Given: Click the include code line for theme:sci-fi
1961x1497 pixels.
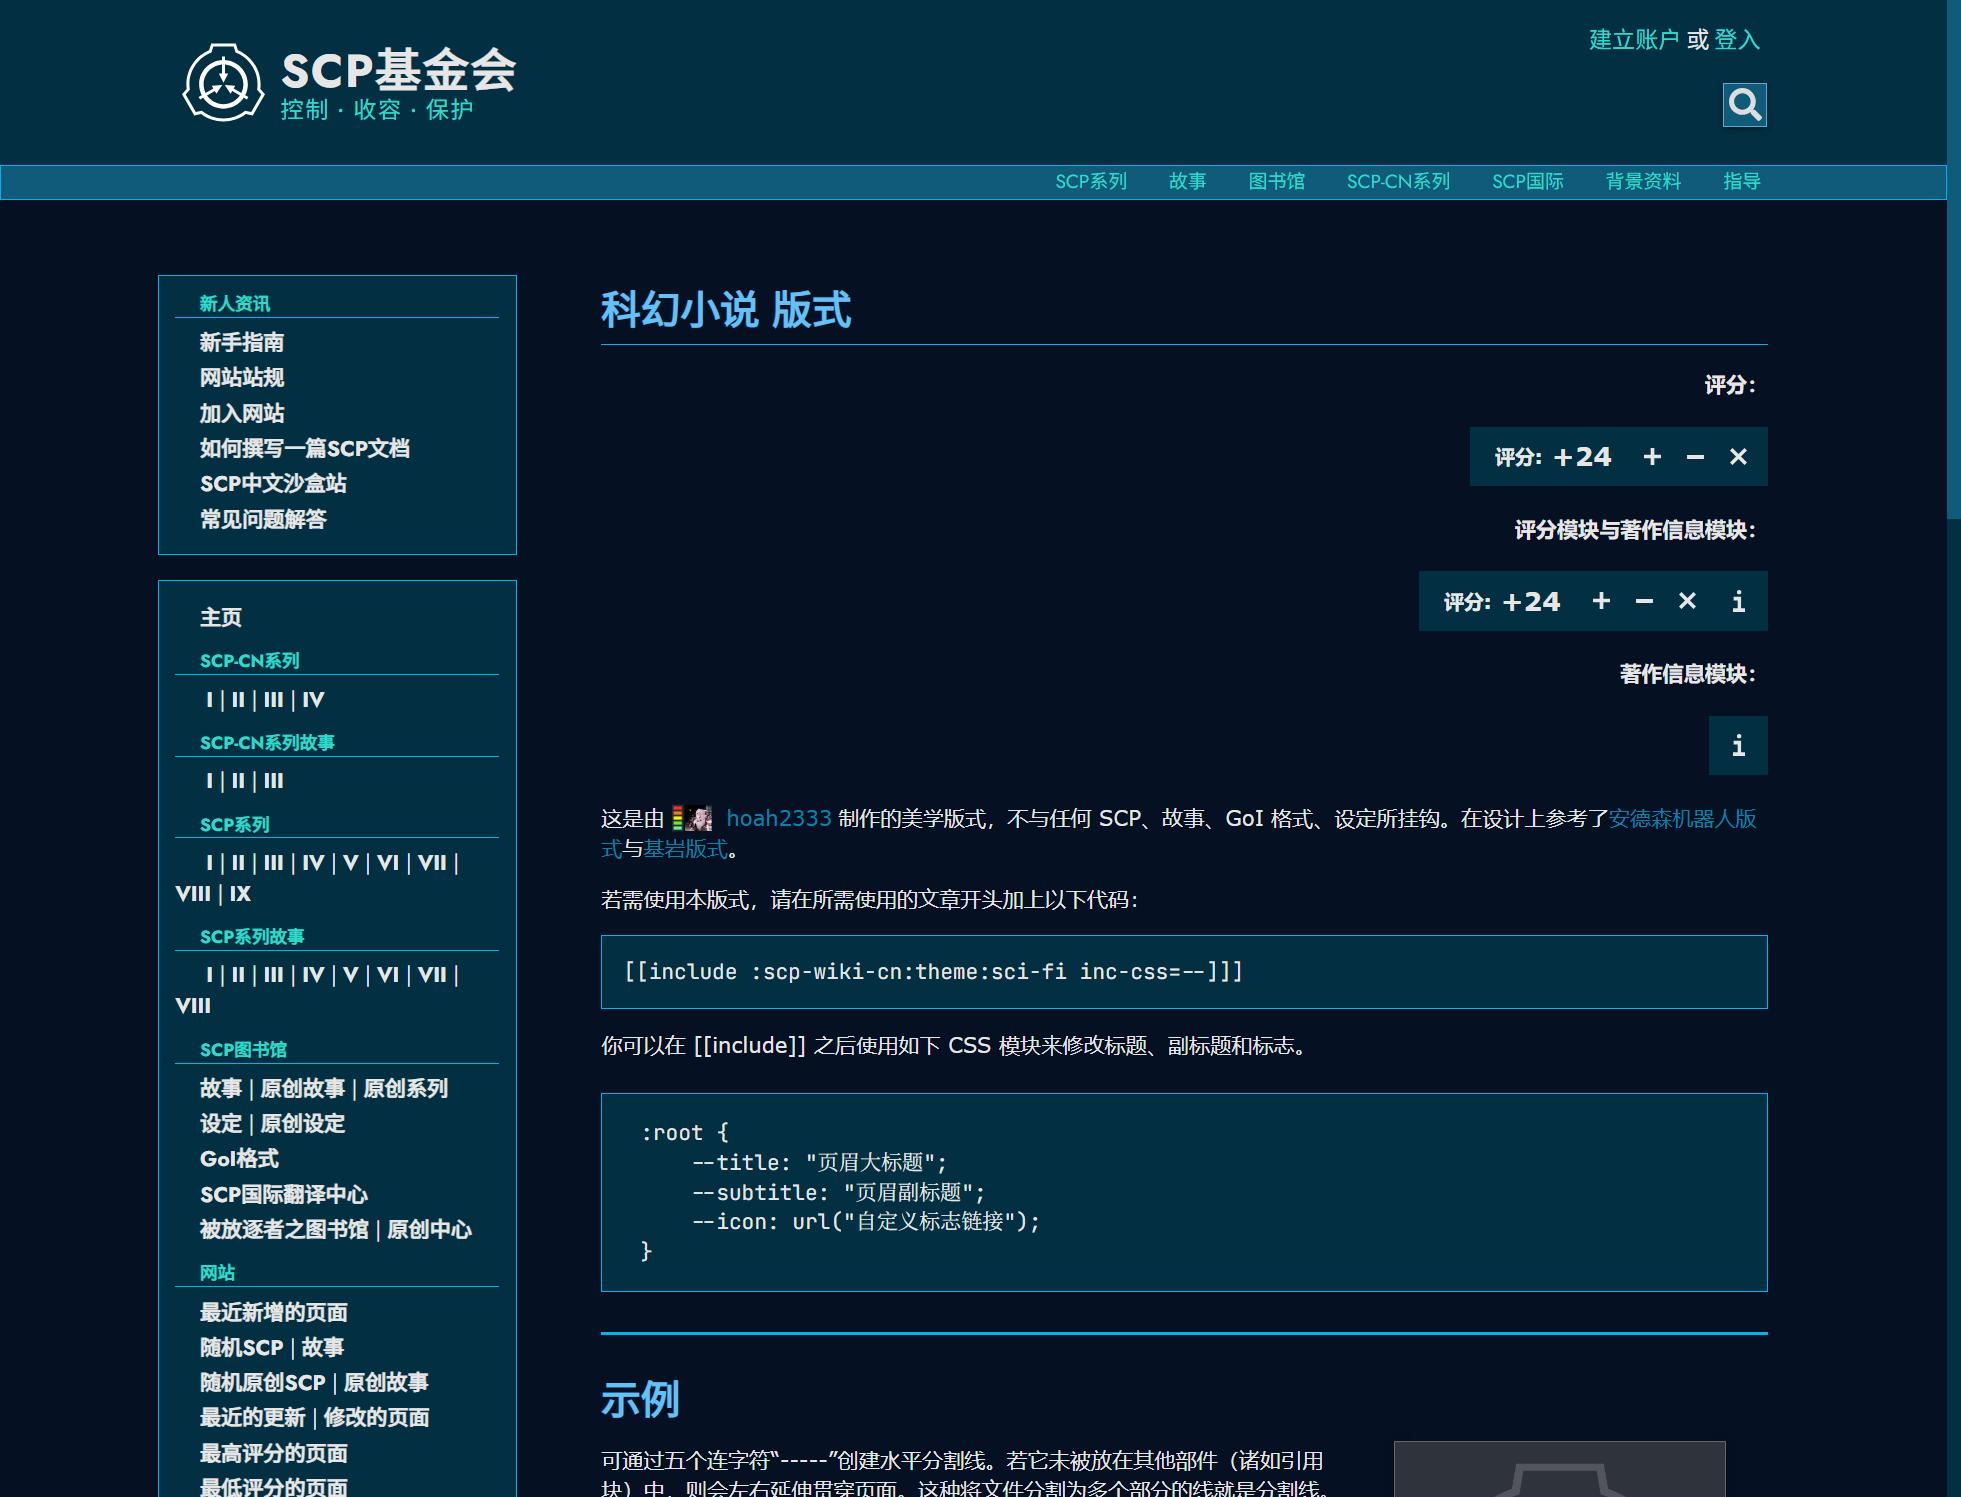Looking at the screenshot, I should [x=934, y=972].
